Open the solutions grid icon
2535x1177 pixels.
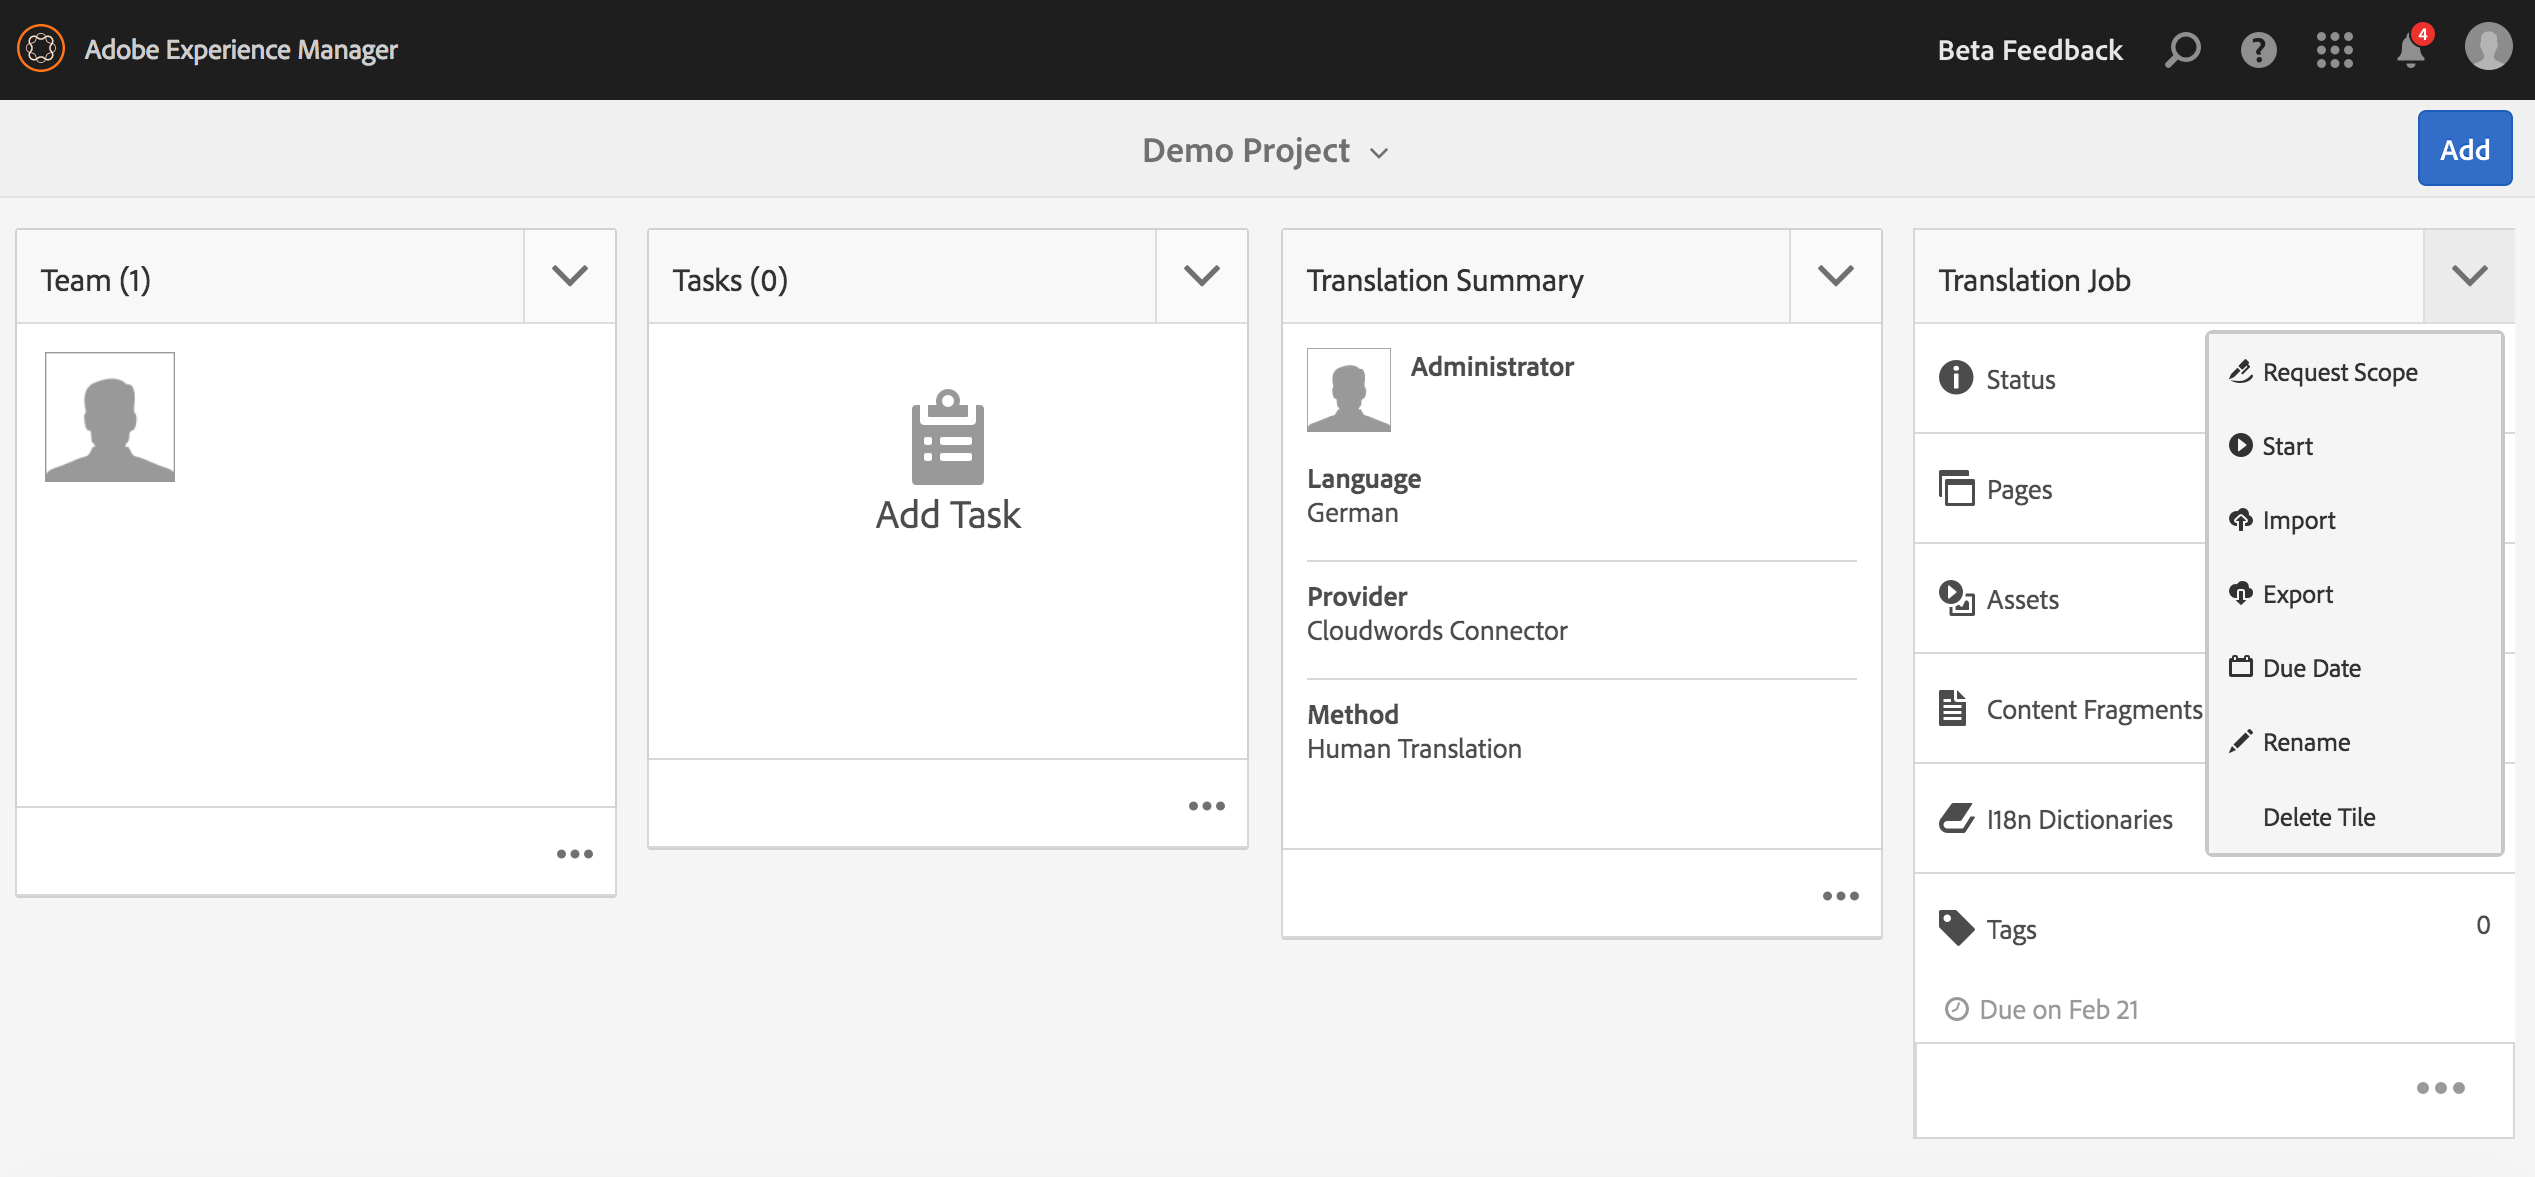pos(2334,49)
